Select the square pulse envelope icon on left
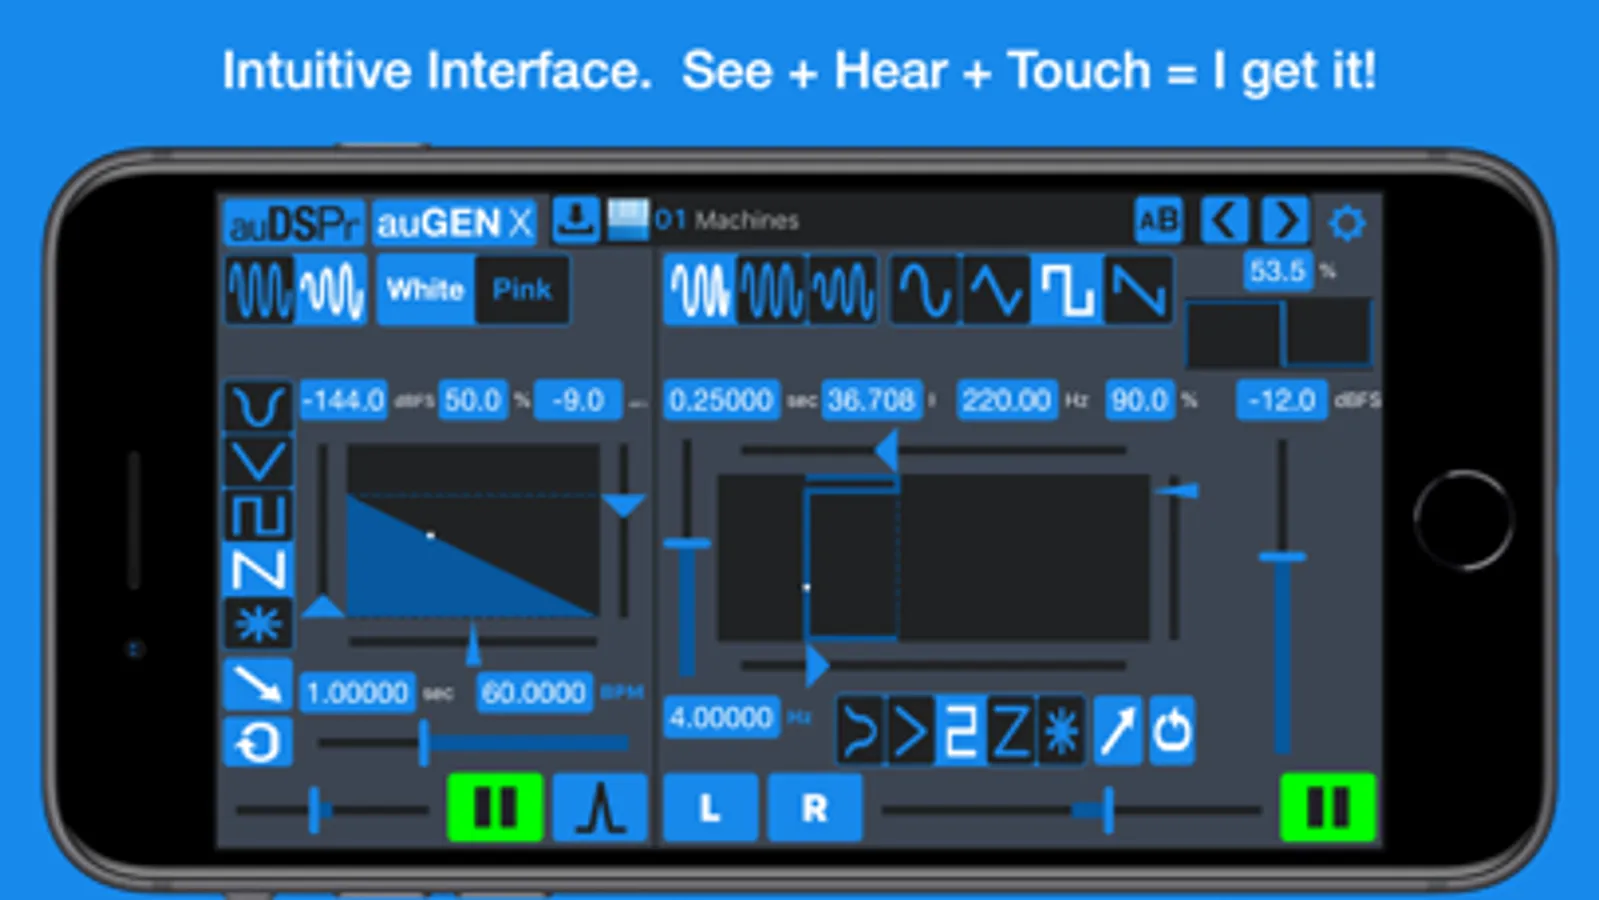Screen dimensions: 1599x900 258,515
